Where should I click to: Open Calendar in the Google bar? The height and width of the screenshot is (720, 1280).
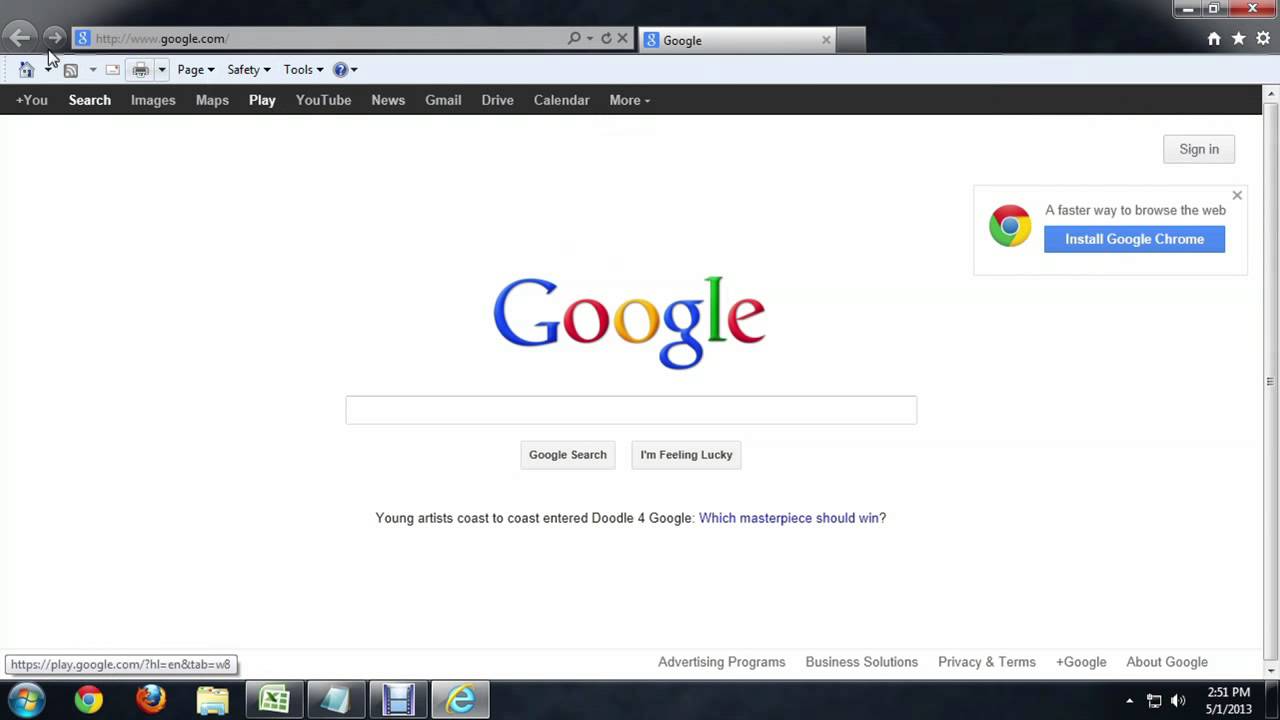pos(561,100)
